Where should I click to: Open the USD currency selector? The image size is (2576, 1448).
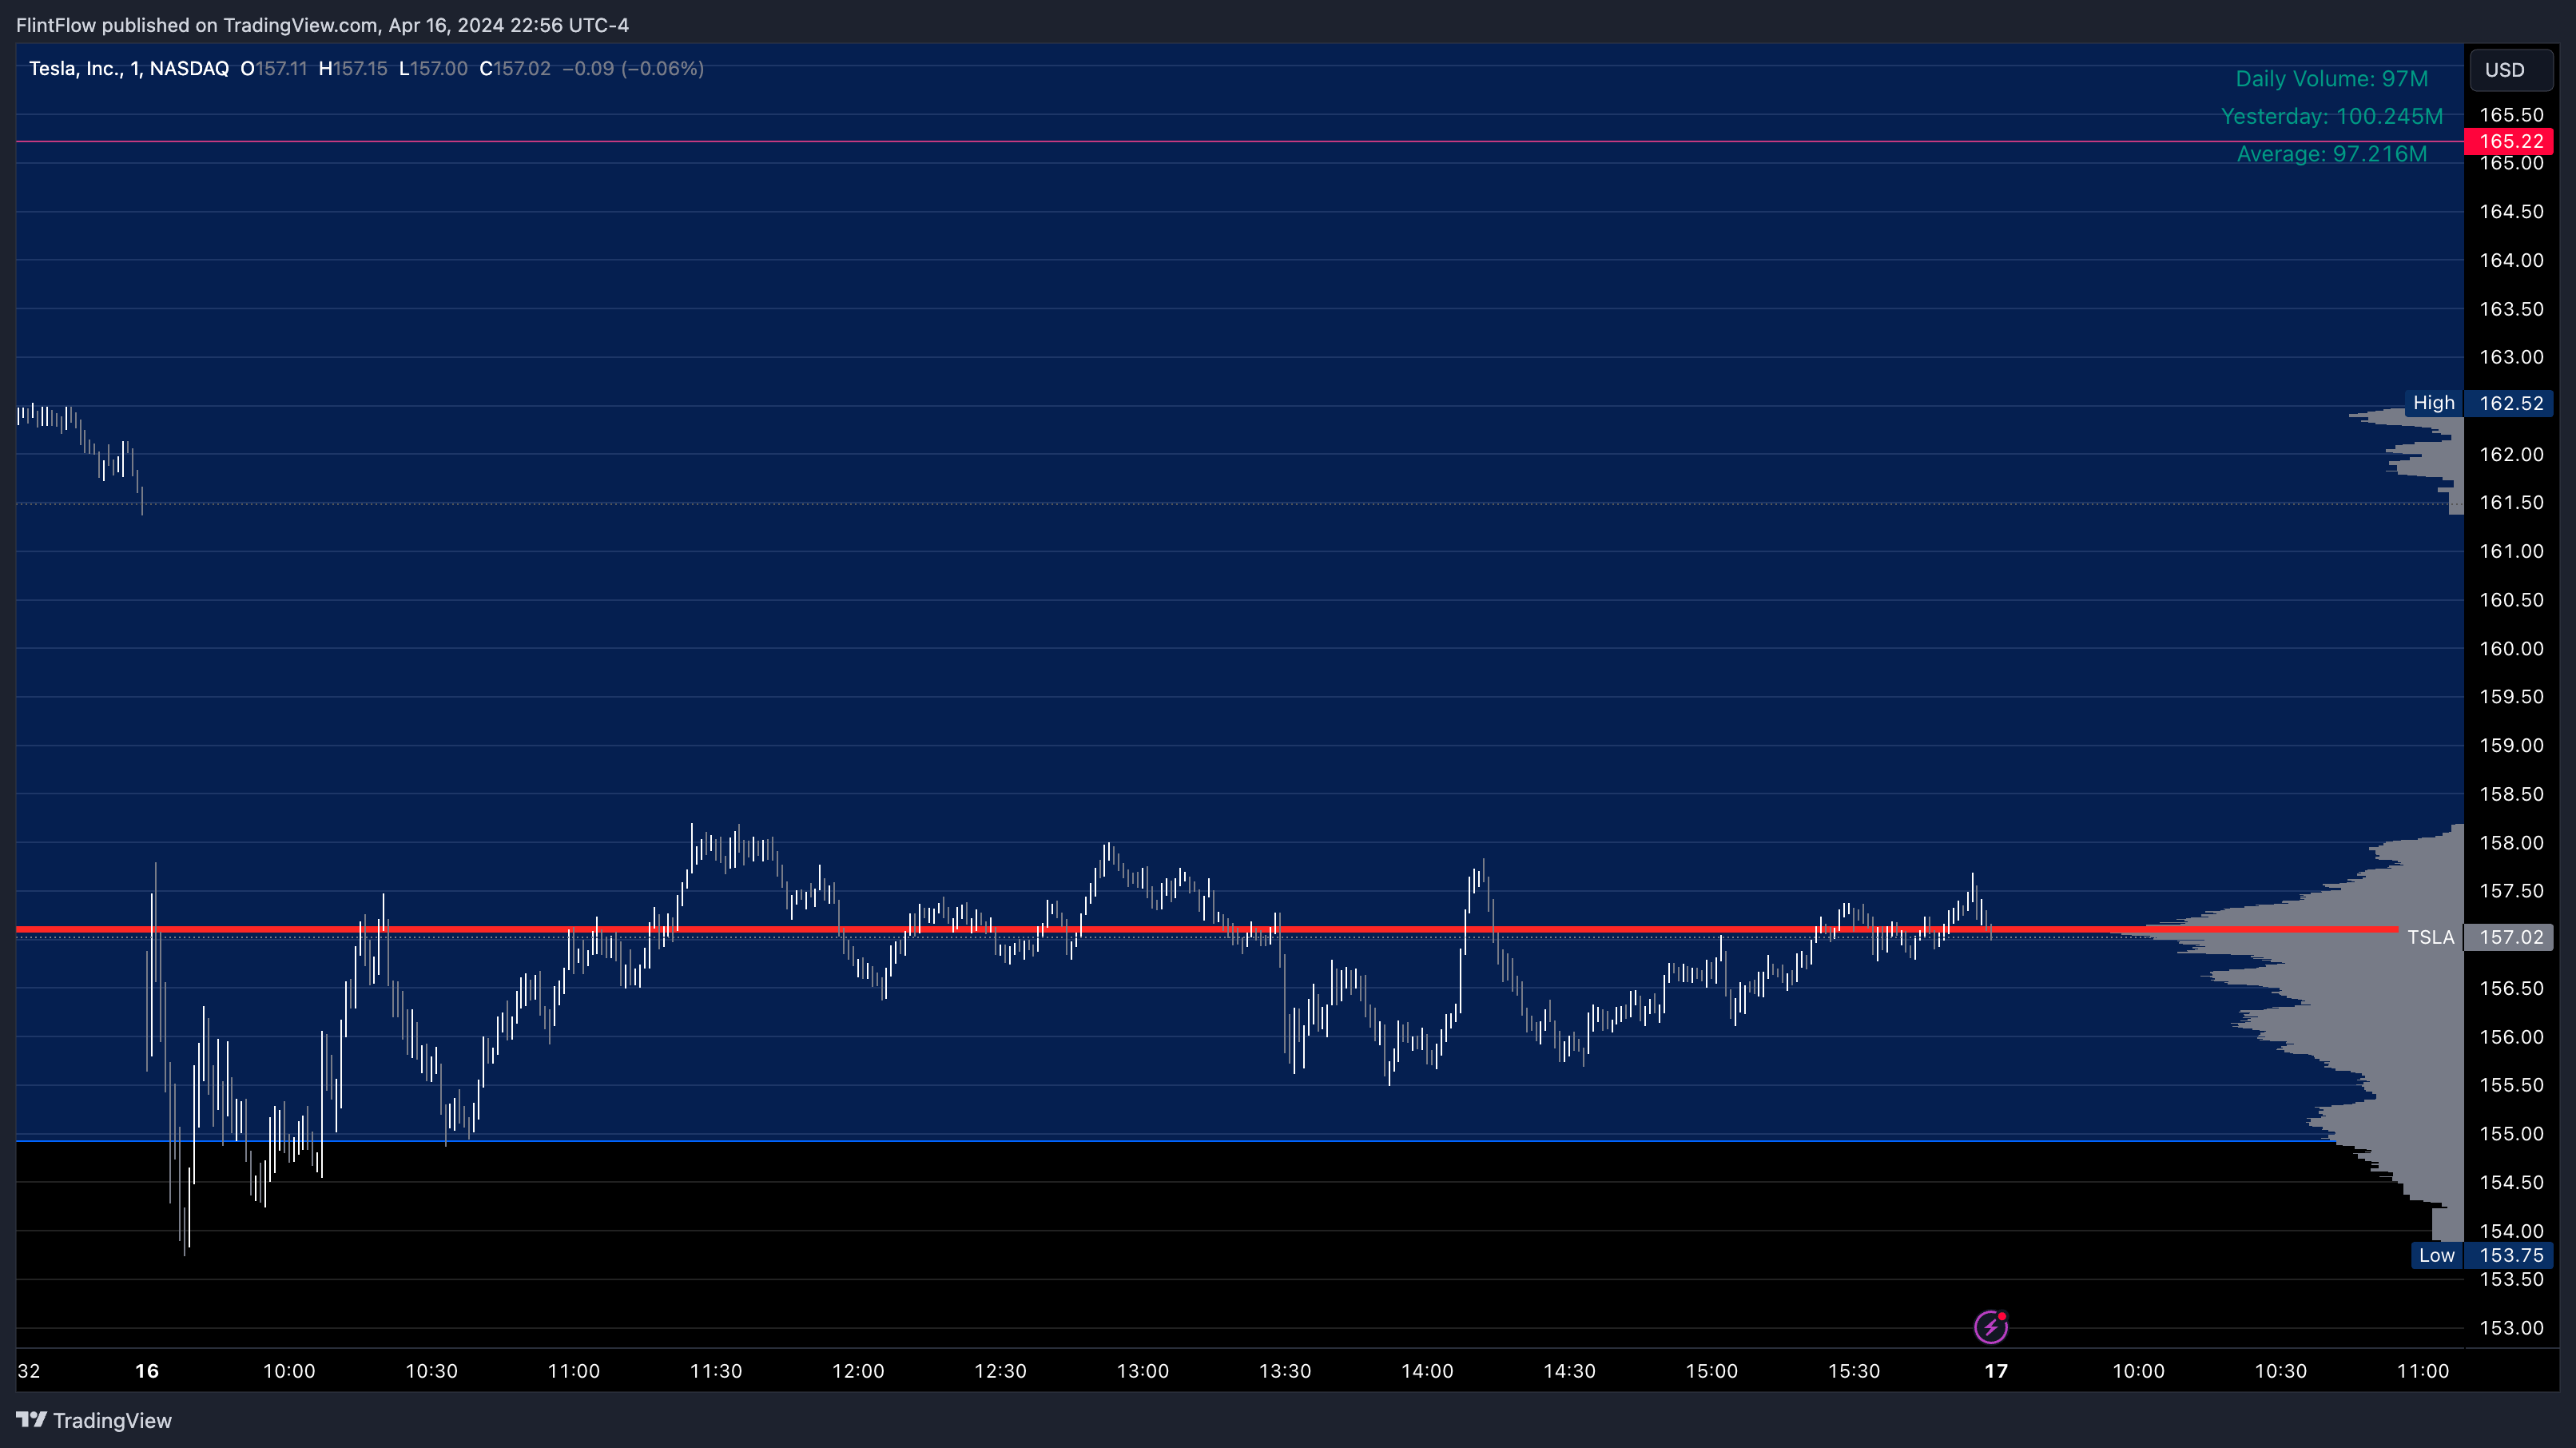click(x=2510, y=70)
